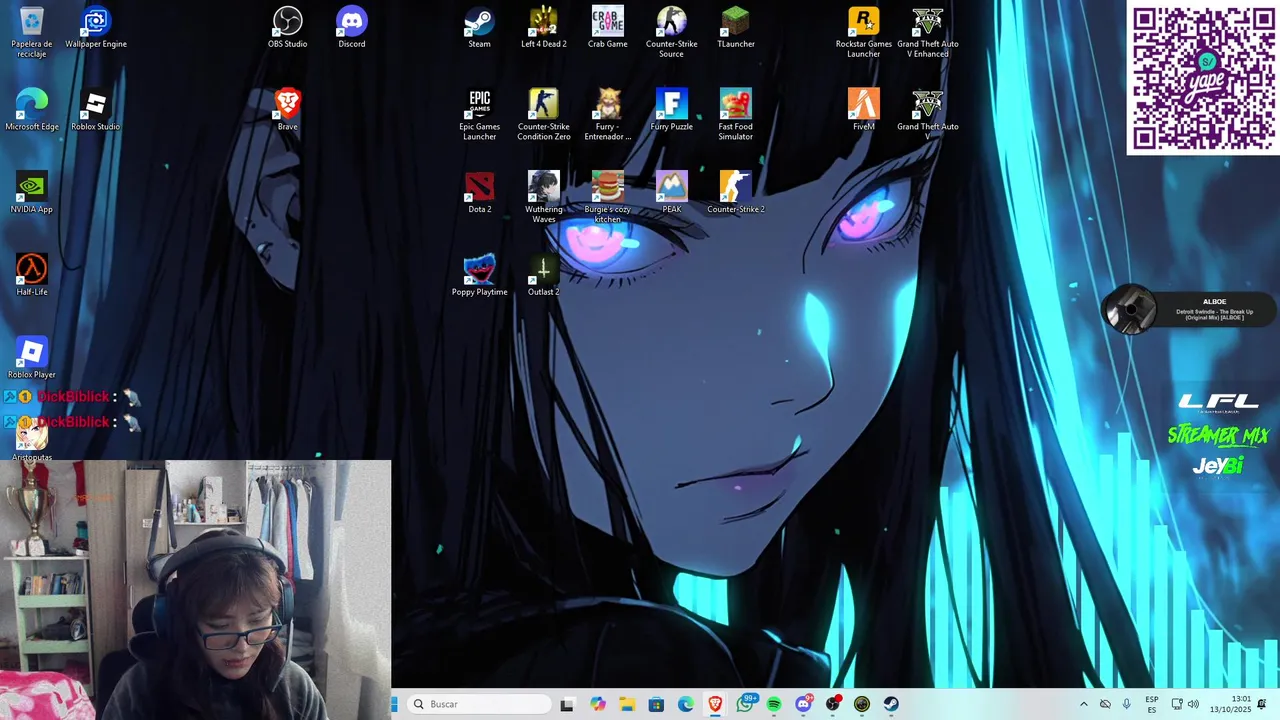This screenshot has width=1280, height=720.
Task: Select the Left 4 Dead 2 shortcut
Action: click(x=544, y=27)
